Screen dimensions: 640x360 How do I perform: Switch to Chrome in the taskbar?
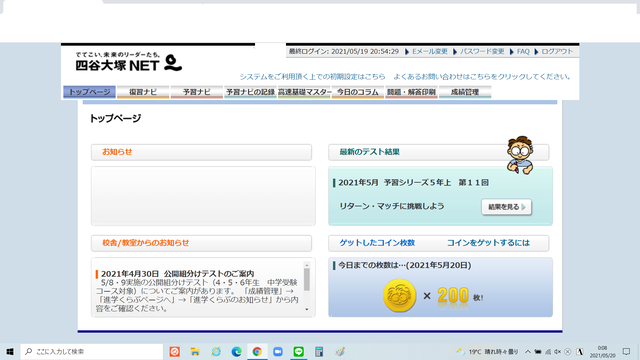click(257, 351)
